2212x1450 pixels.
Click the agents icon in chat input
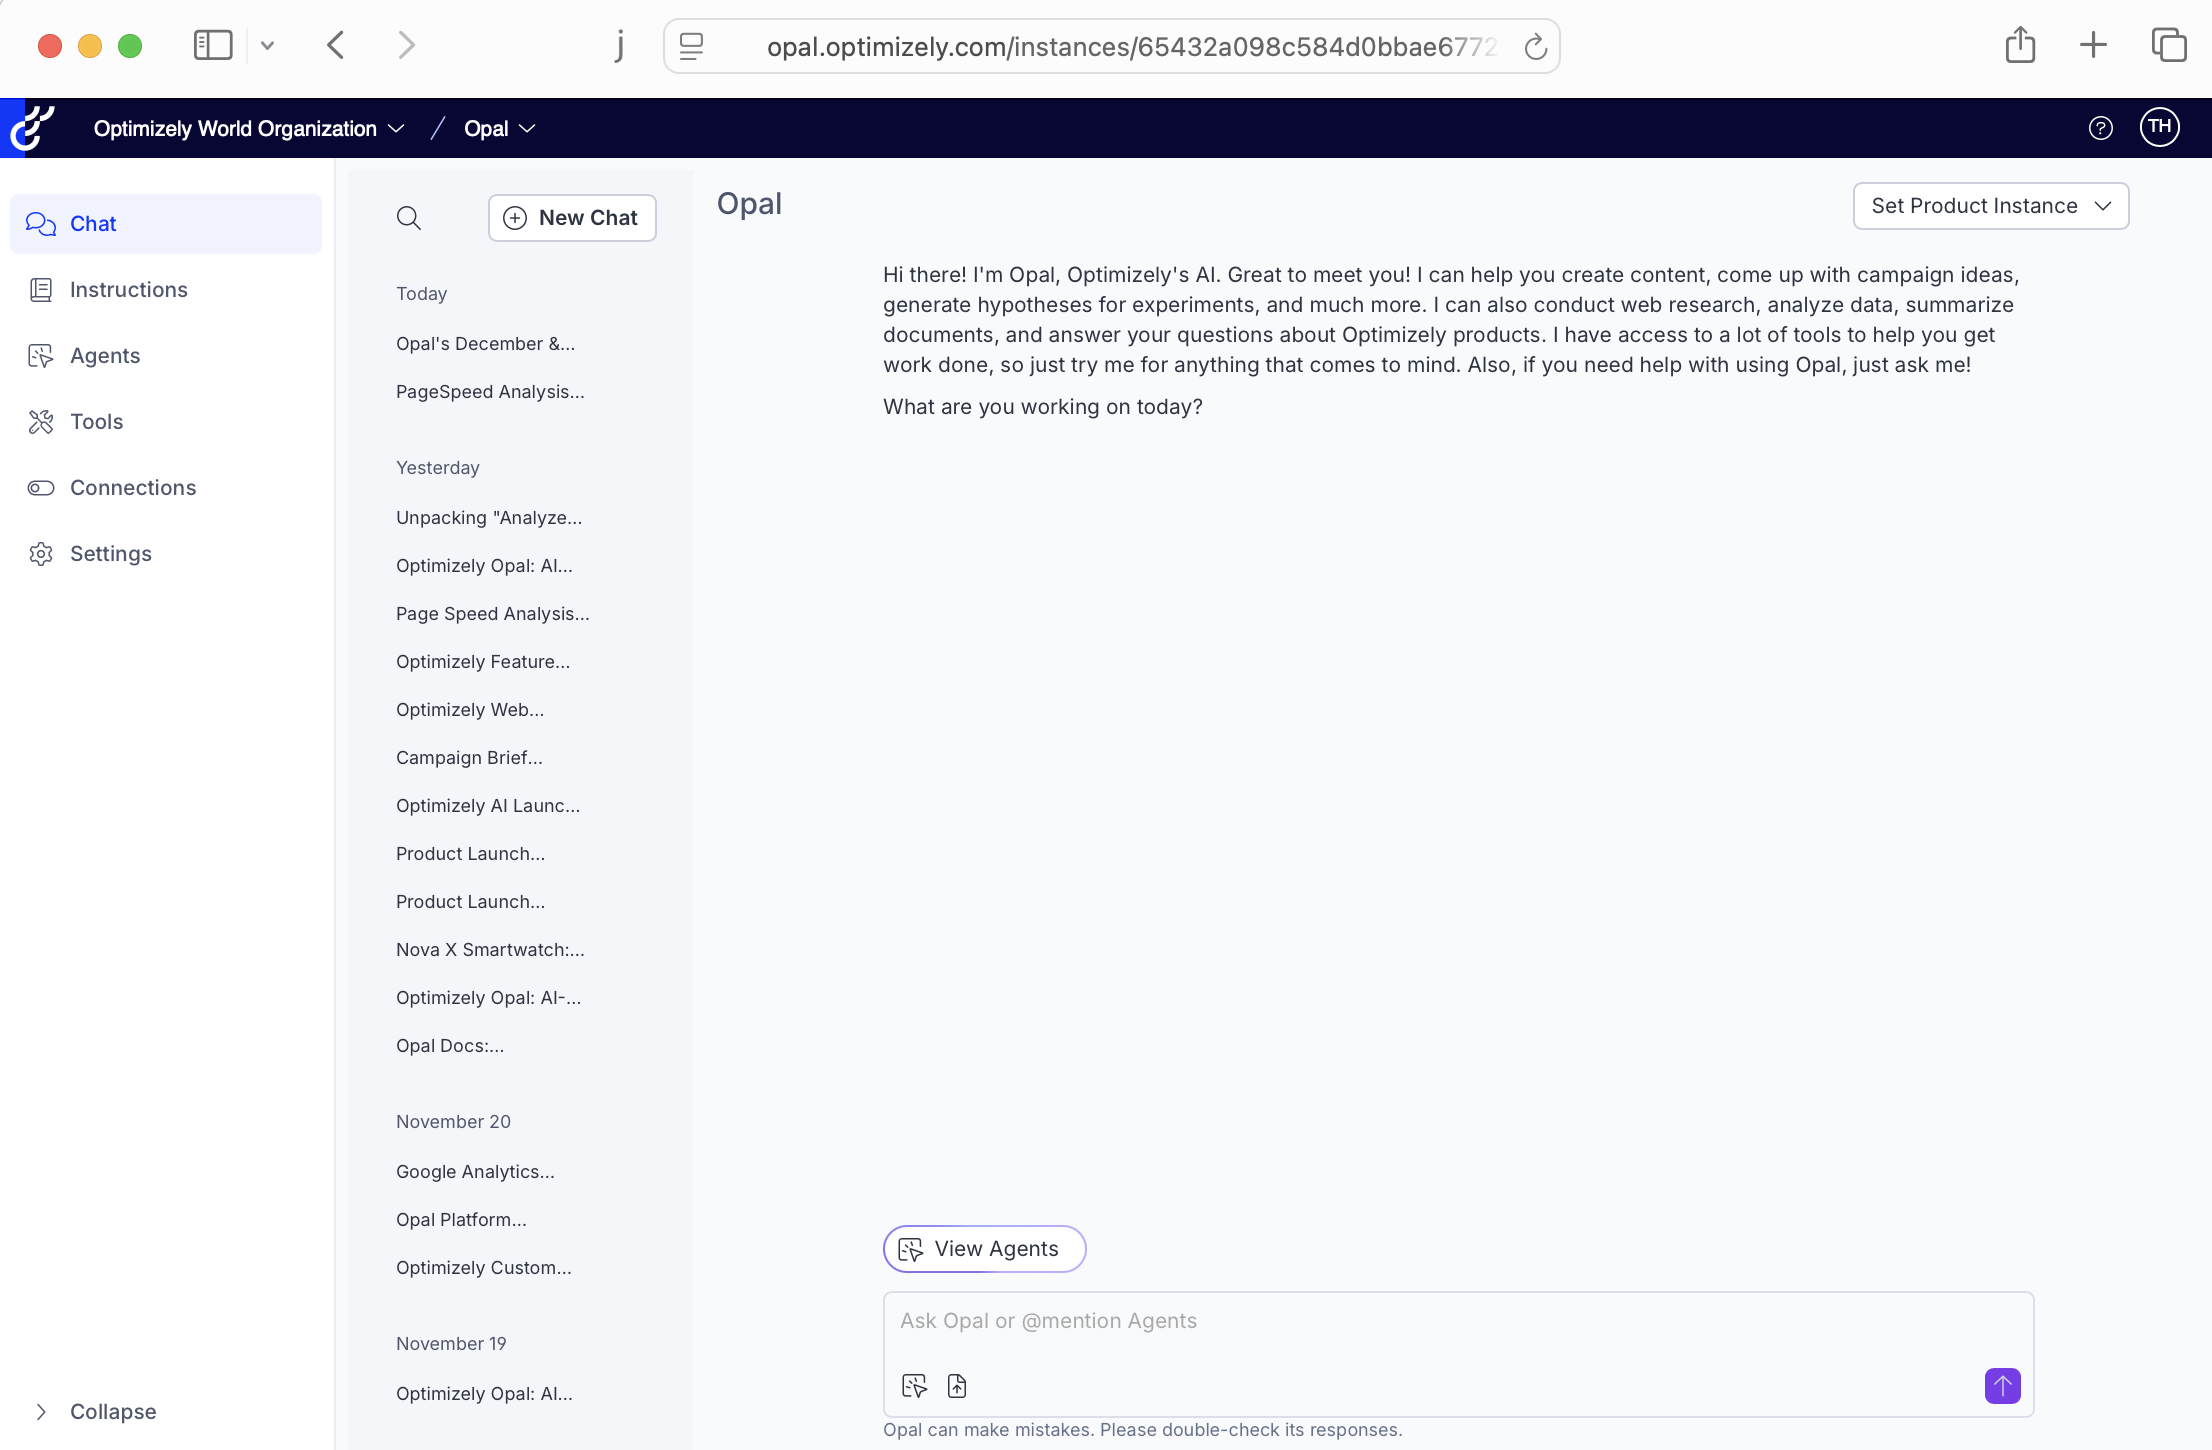click(914, 1386)
